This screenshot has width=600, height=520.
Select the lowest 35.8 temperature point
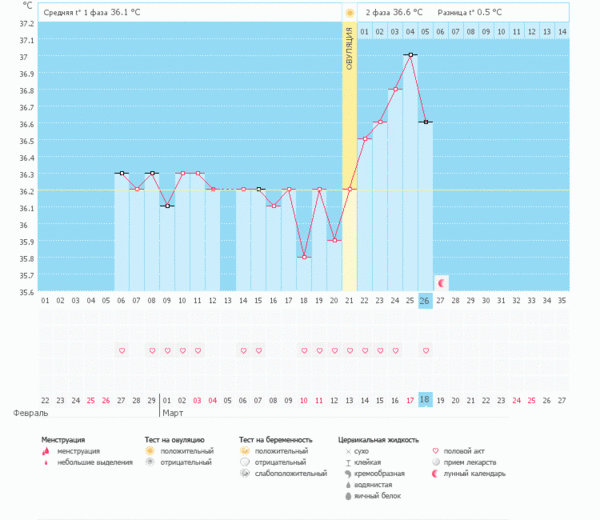[304, 257]
